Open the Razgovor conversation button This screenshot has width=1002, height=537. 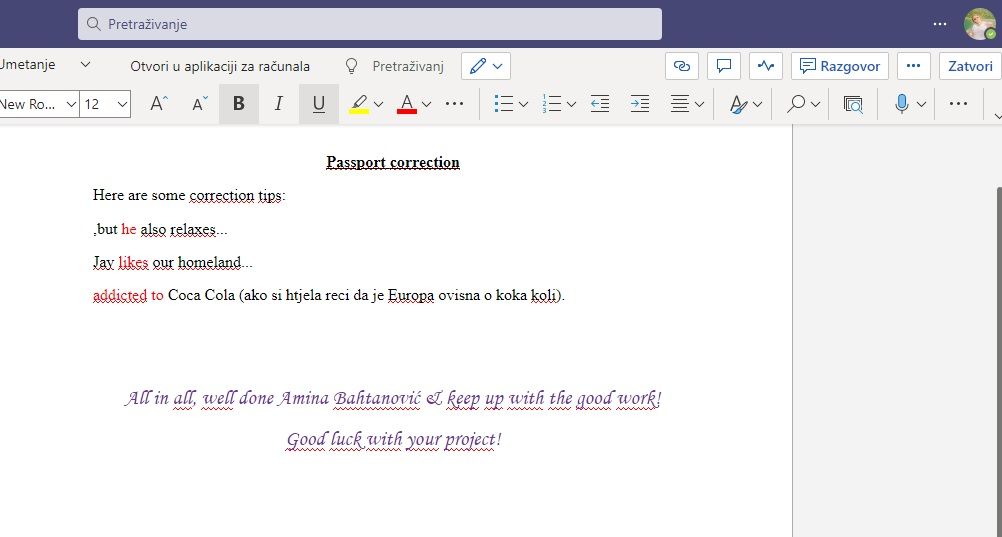pyautogui.click(x=840, y=66)
